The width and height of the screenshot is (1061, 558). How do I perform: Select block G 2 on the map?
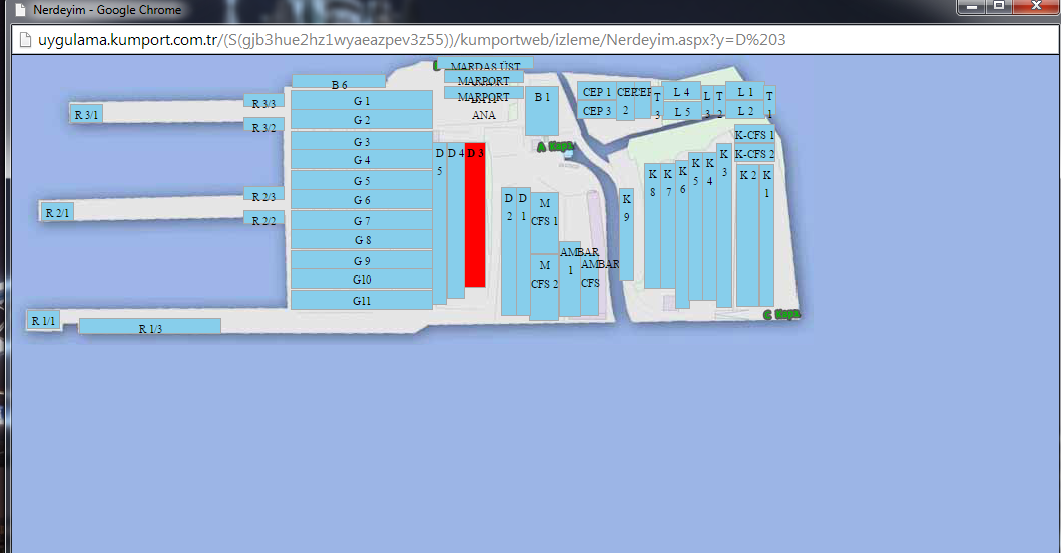point(362,119)
